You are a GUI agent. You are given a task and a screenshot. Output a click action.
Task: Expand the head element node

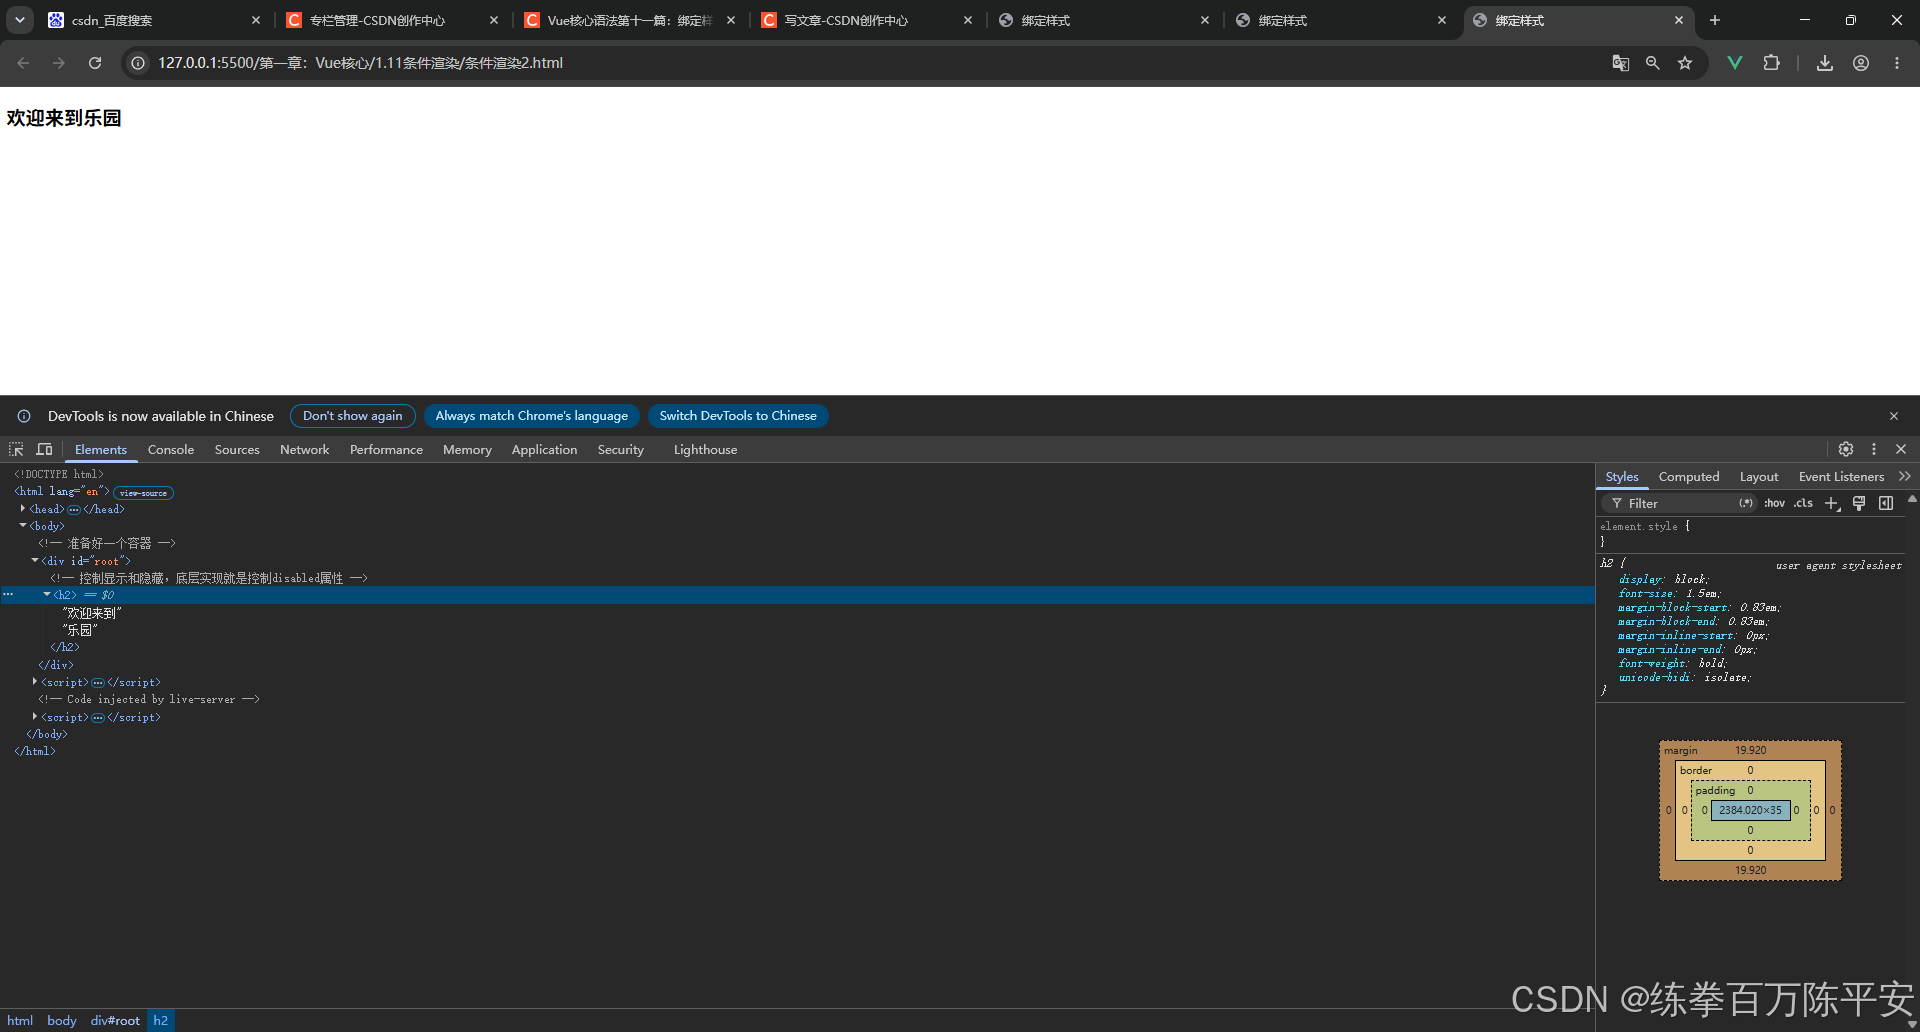pyautogui.click(x=22, y=509)
